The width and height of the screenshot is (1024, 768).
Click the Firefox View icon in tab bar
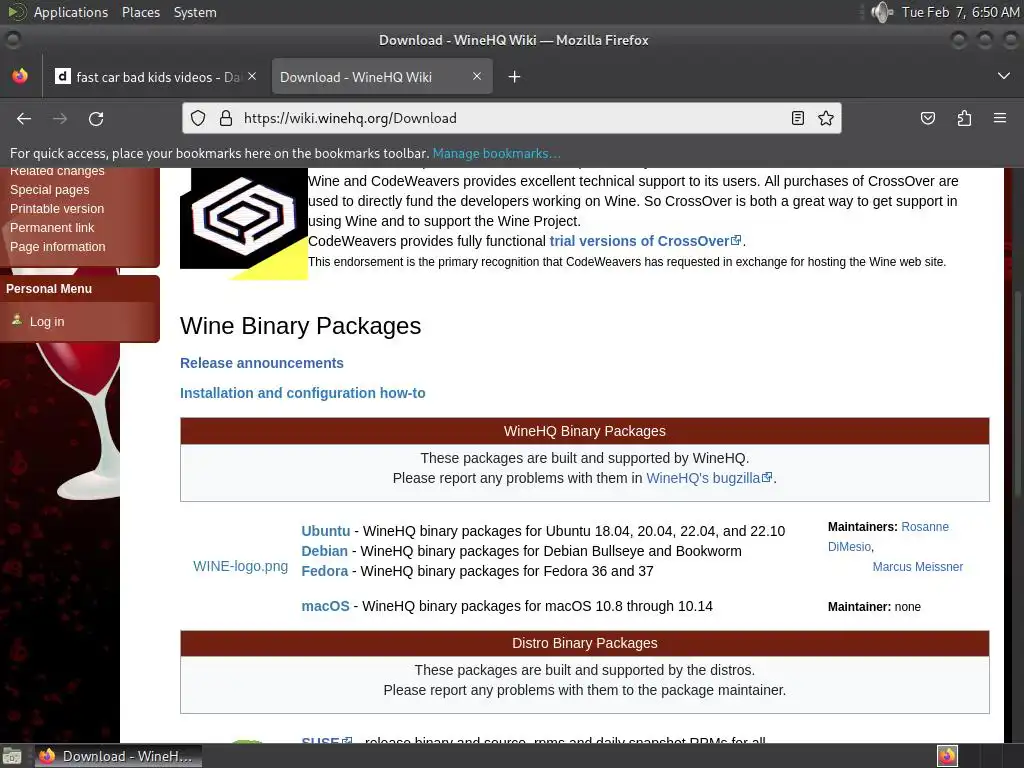[x=20, y=76]
